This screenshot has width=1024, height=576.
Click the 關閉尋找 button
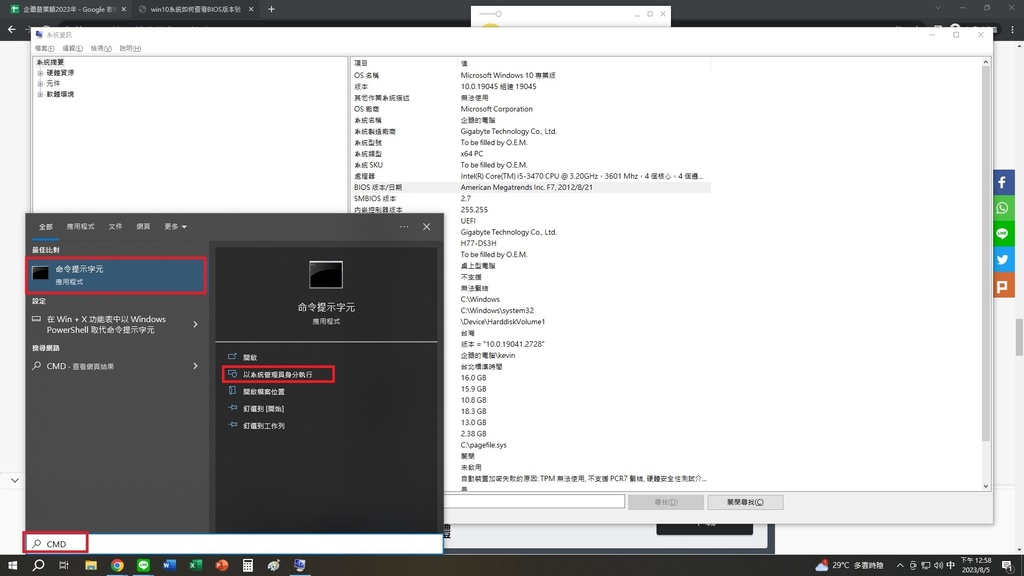(x=745, y=502)
